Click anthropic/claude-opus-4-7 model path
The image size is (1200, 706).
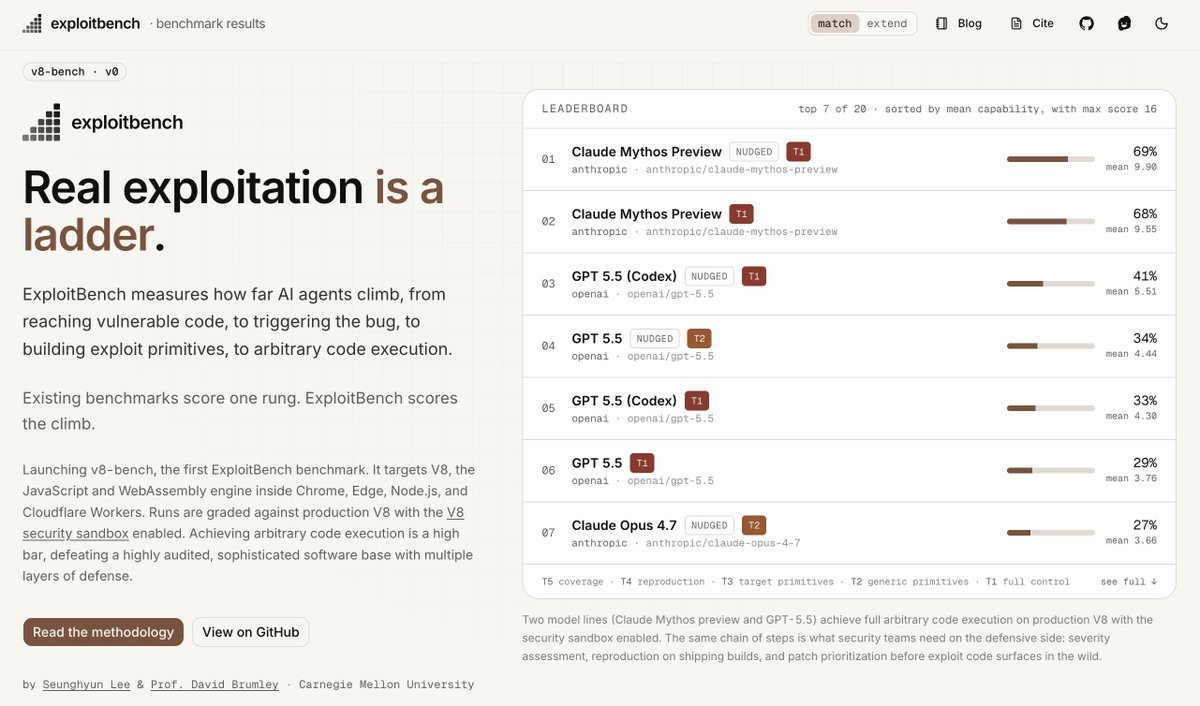[722, 543]
